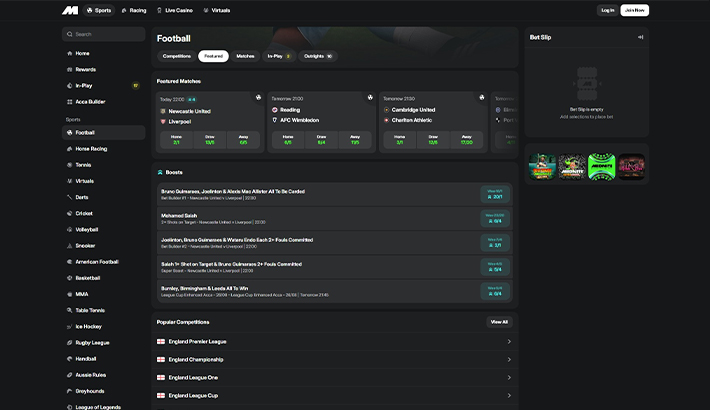Switch to the Competitions tab

pyautogui.click(x=177, y=56)
